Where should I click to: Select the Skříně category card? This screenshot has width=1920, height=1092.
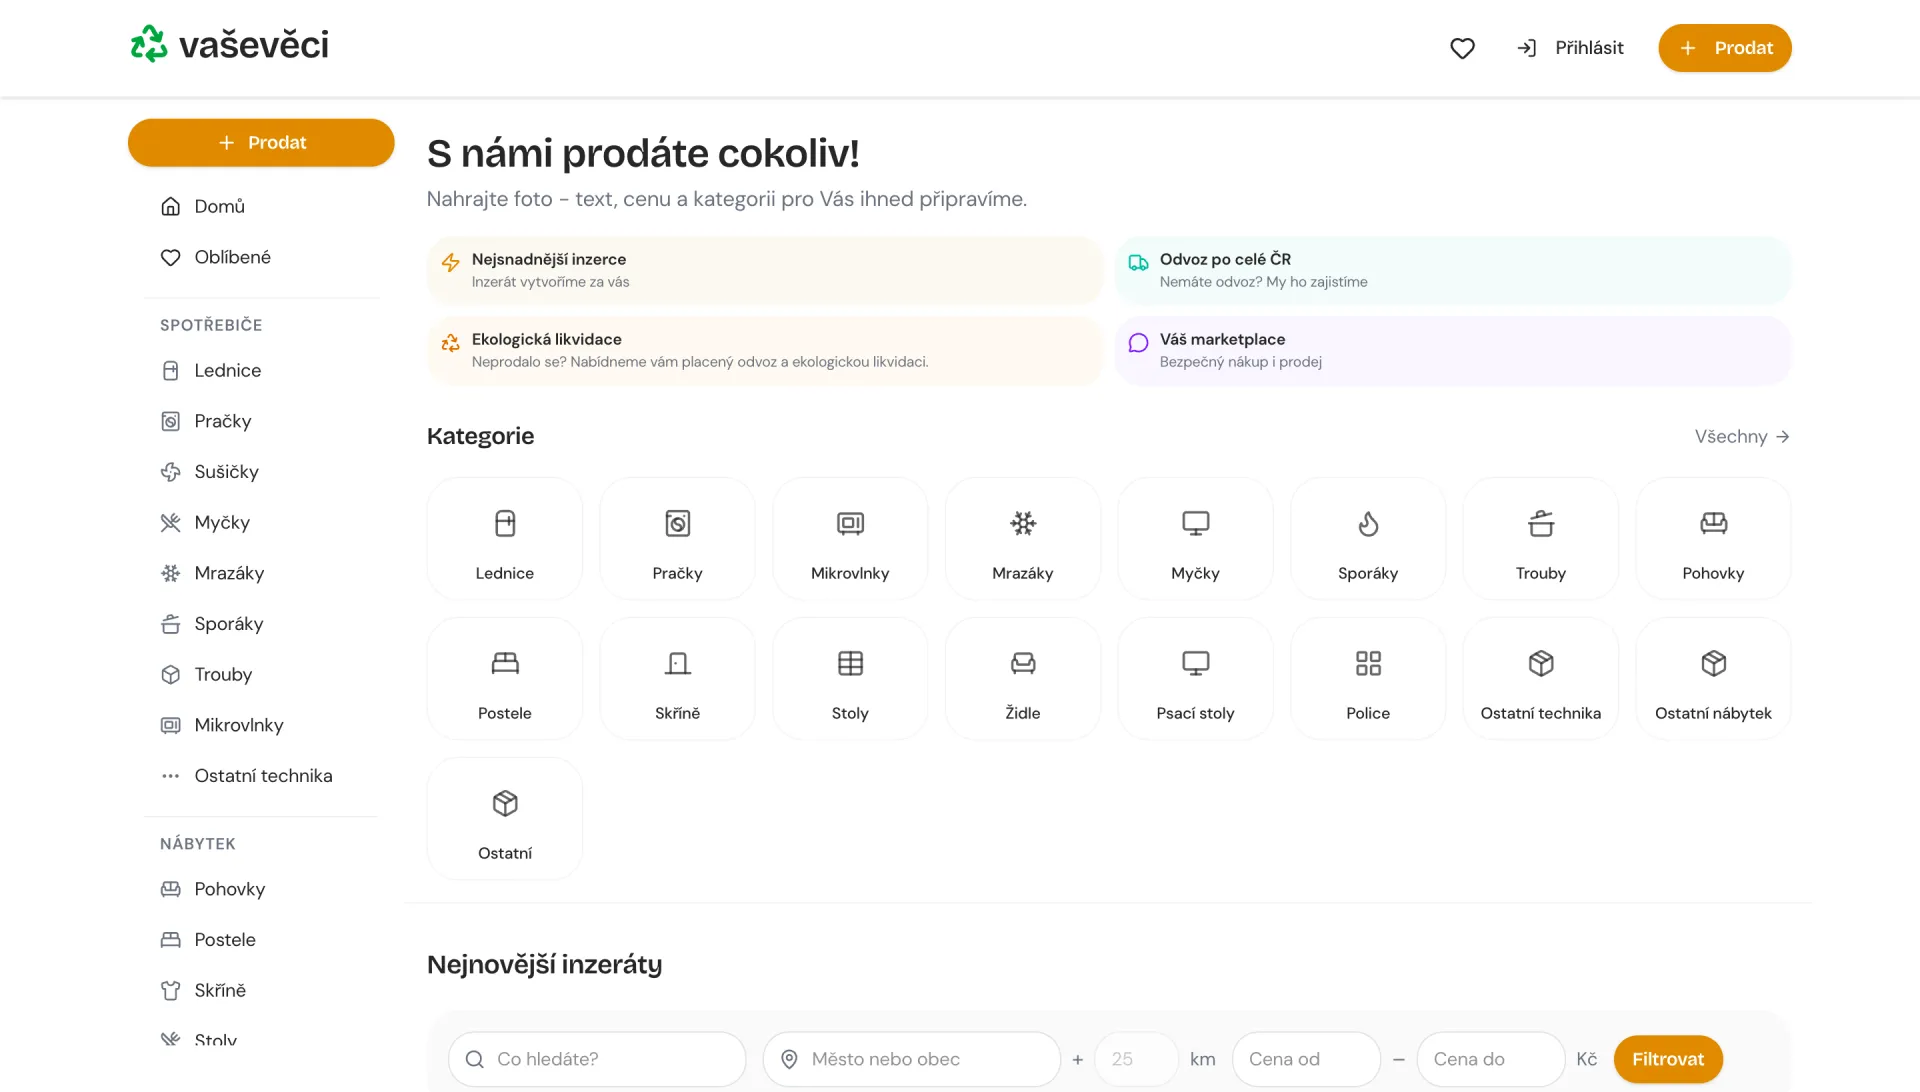coord(677,679)
